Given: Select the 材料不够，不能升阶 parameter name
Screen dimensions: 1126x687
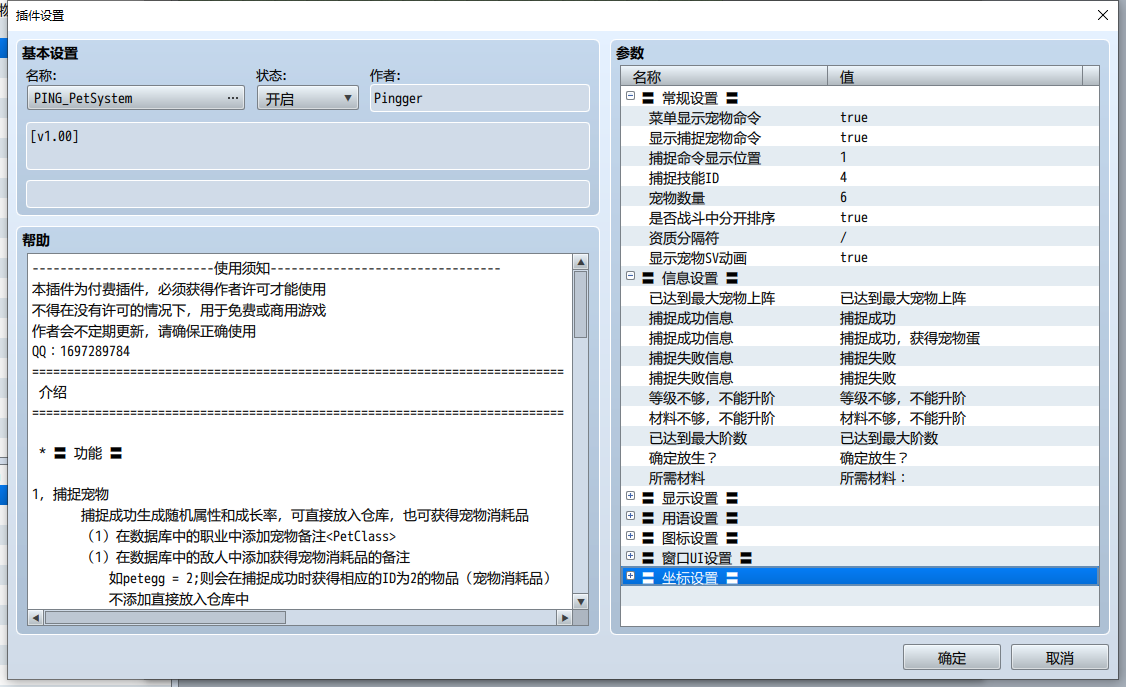Looking at the screenshot, I should (712, 418).
